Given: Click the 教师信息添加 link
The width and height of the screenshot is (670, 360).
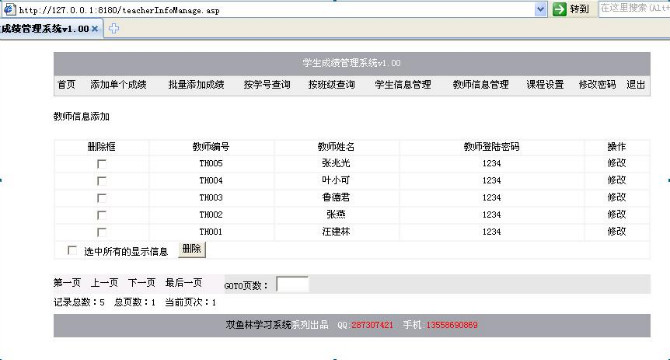Looking at the screenshot, I should coord(82,116).
